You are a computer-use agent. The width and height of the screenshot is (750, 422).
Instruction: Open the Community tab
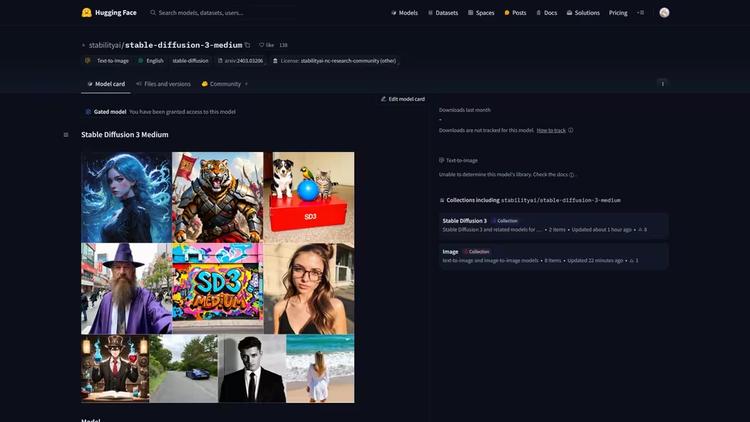[x=222, y=84]
